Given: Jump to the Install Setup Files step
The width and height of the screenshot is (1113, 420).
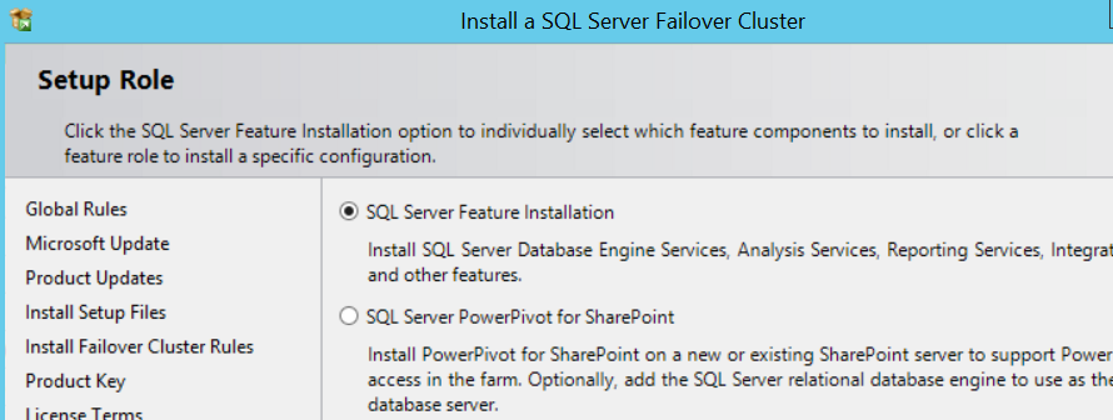Looking at the screenshot, I should click(x=95, y=312).
